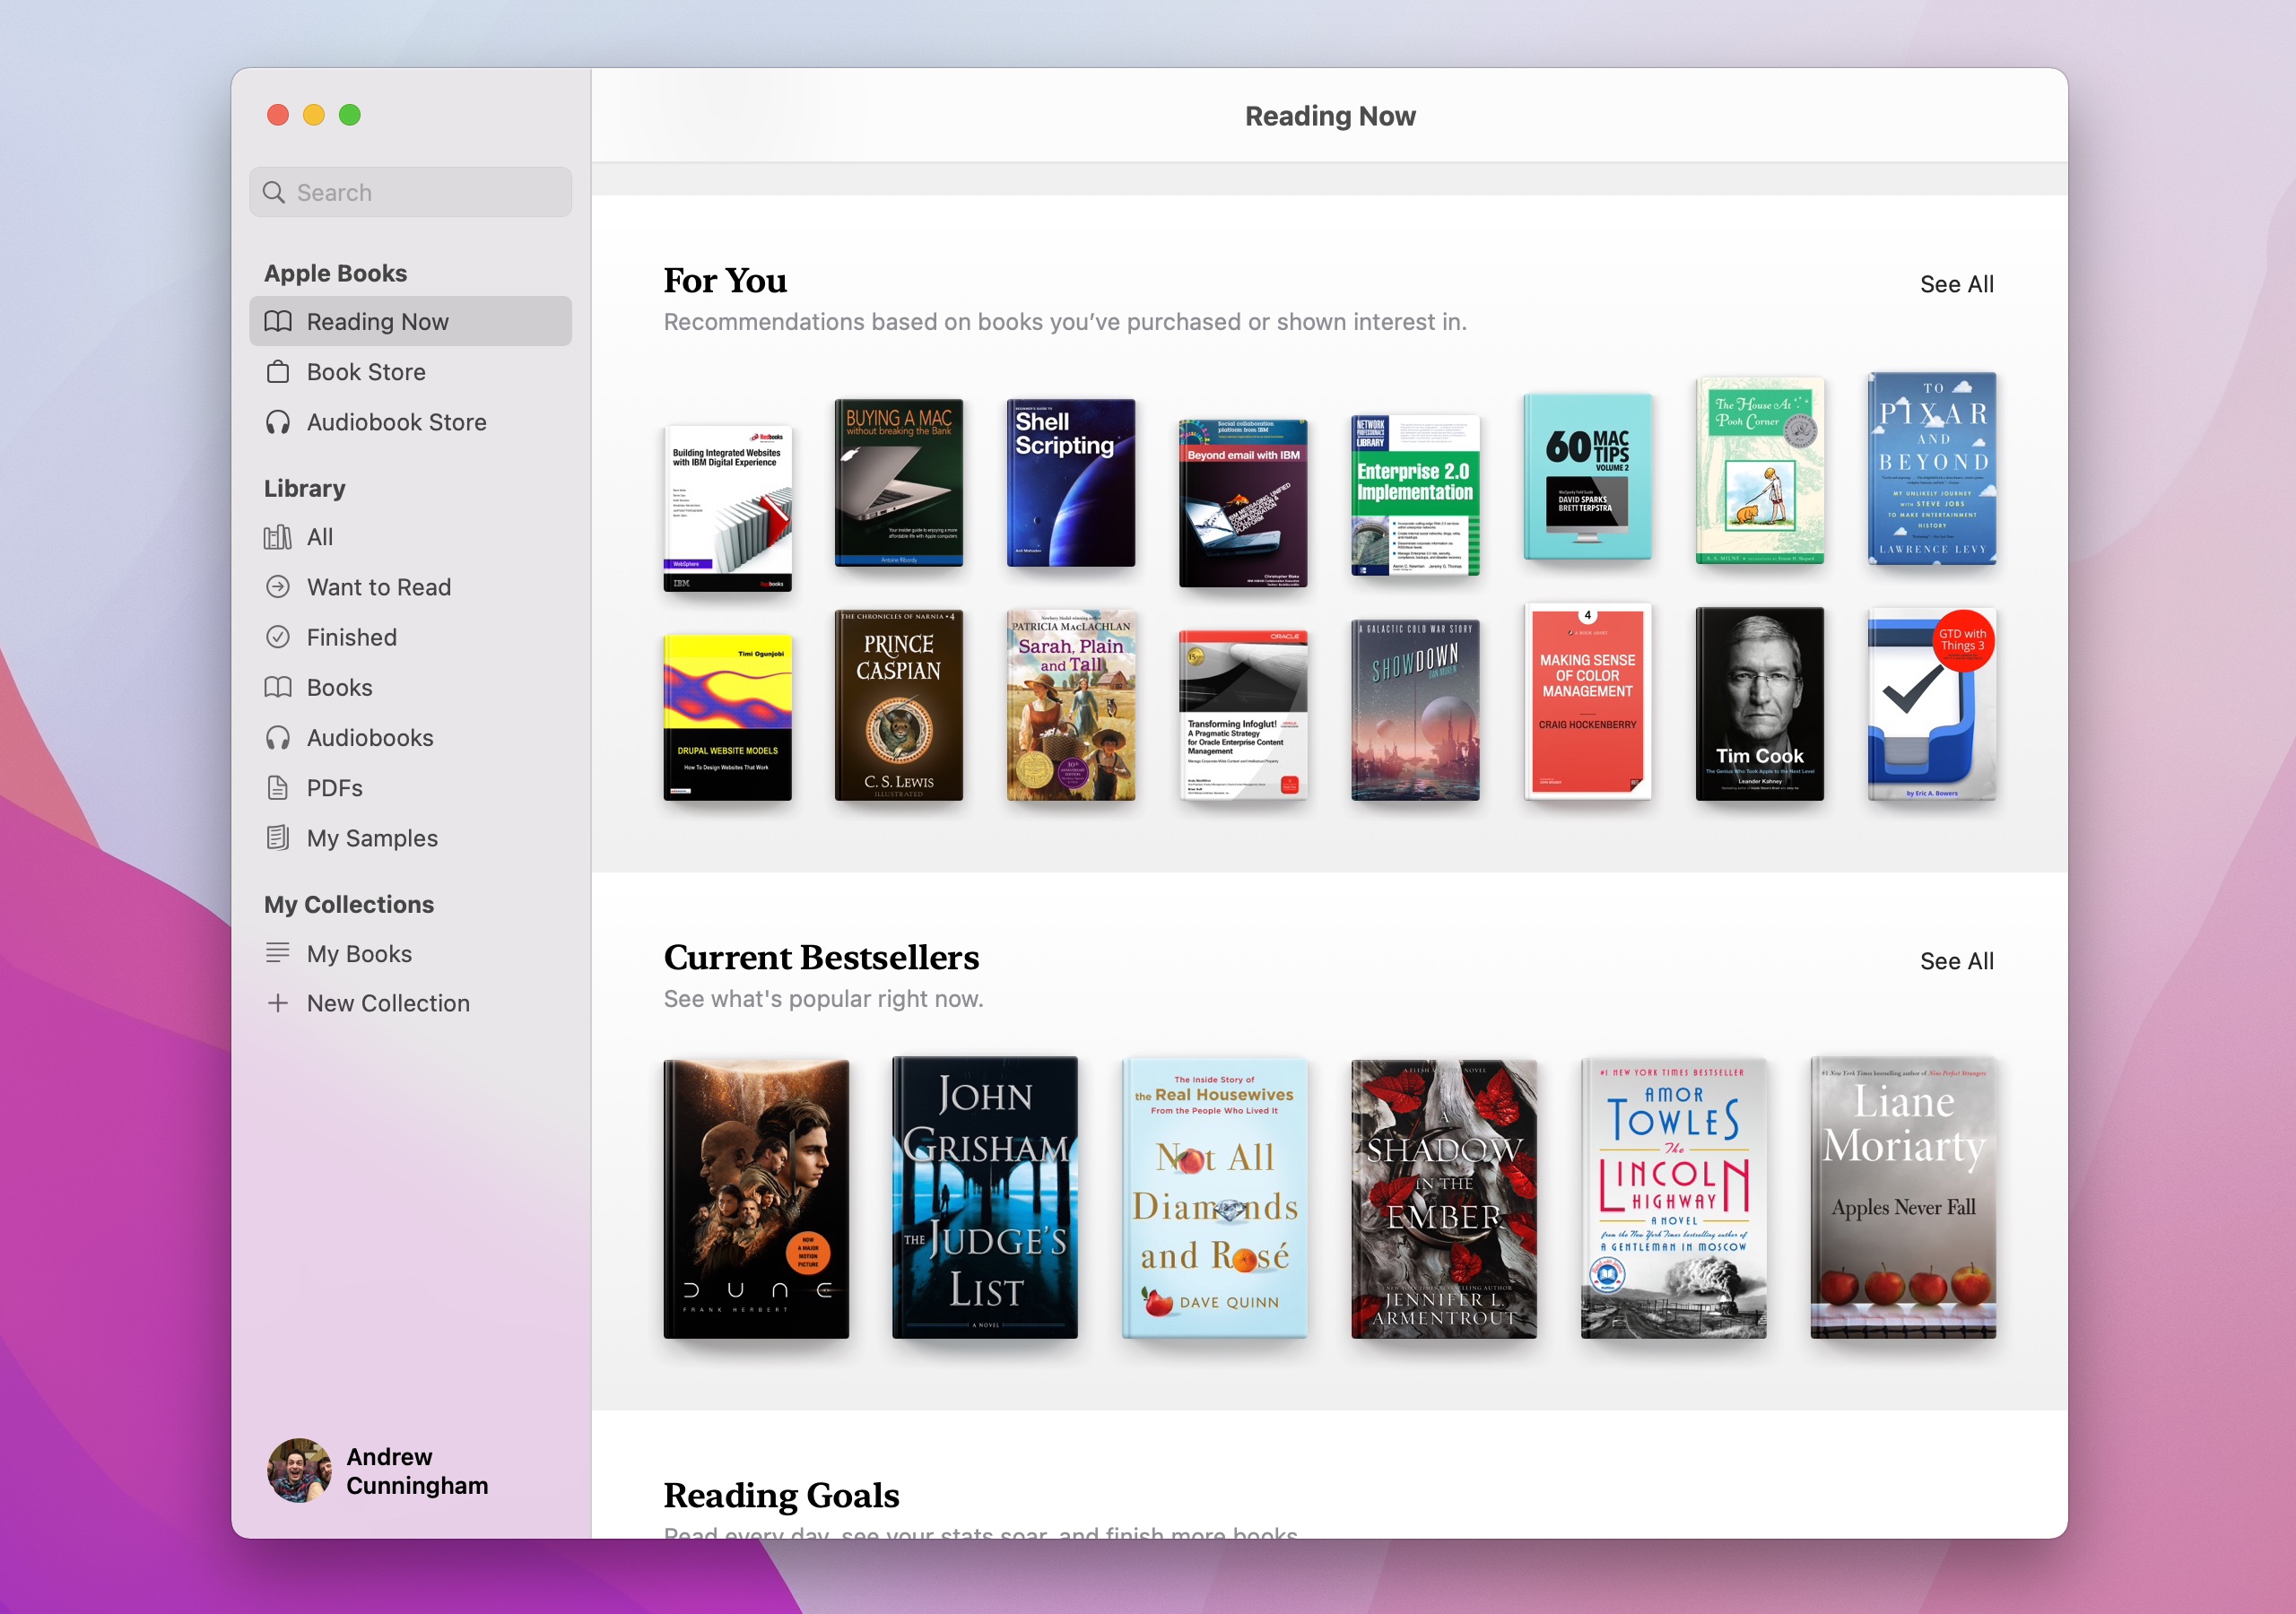Click the Finished checkmark circle icon
This screenshot has width=2296, height=1614.
pos(278,637)
